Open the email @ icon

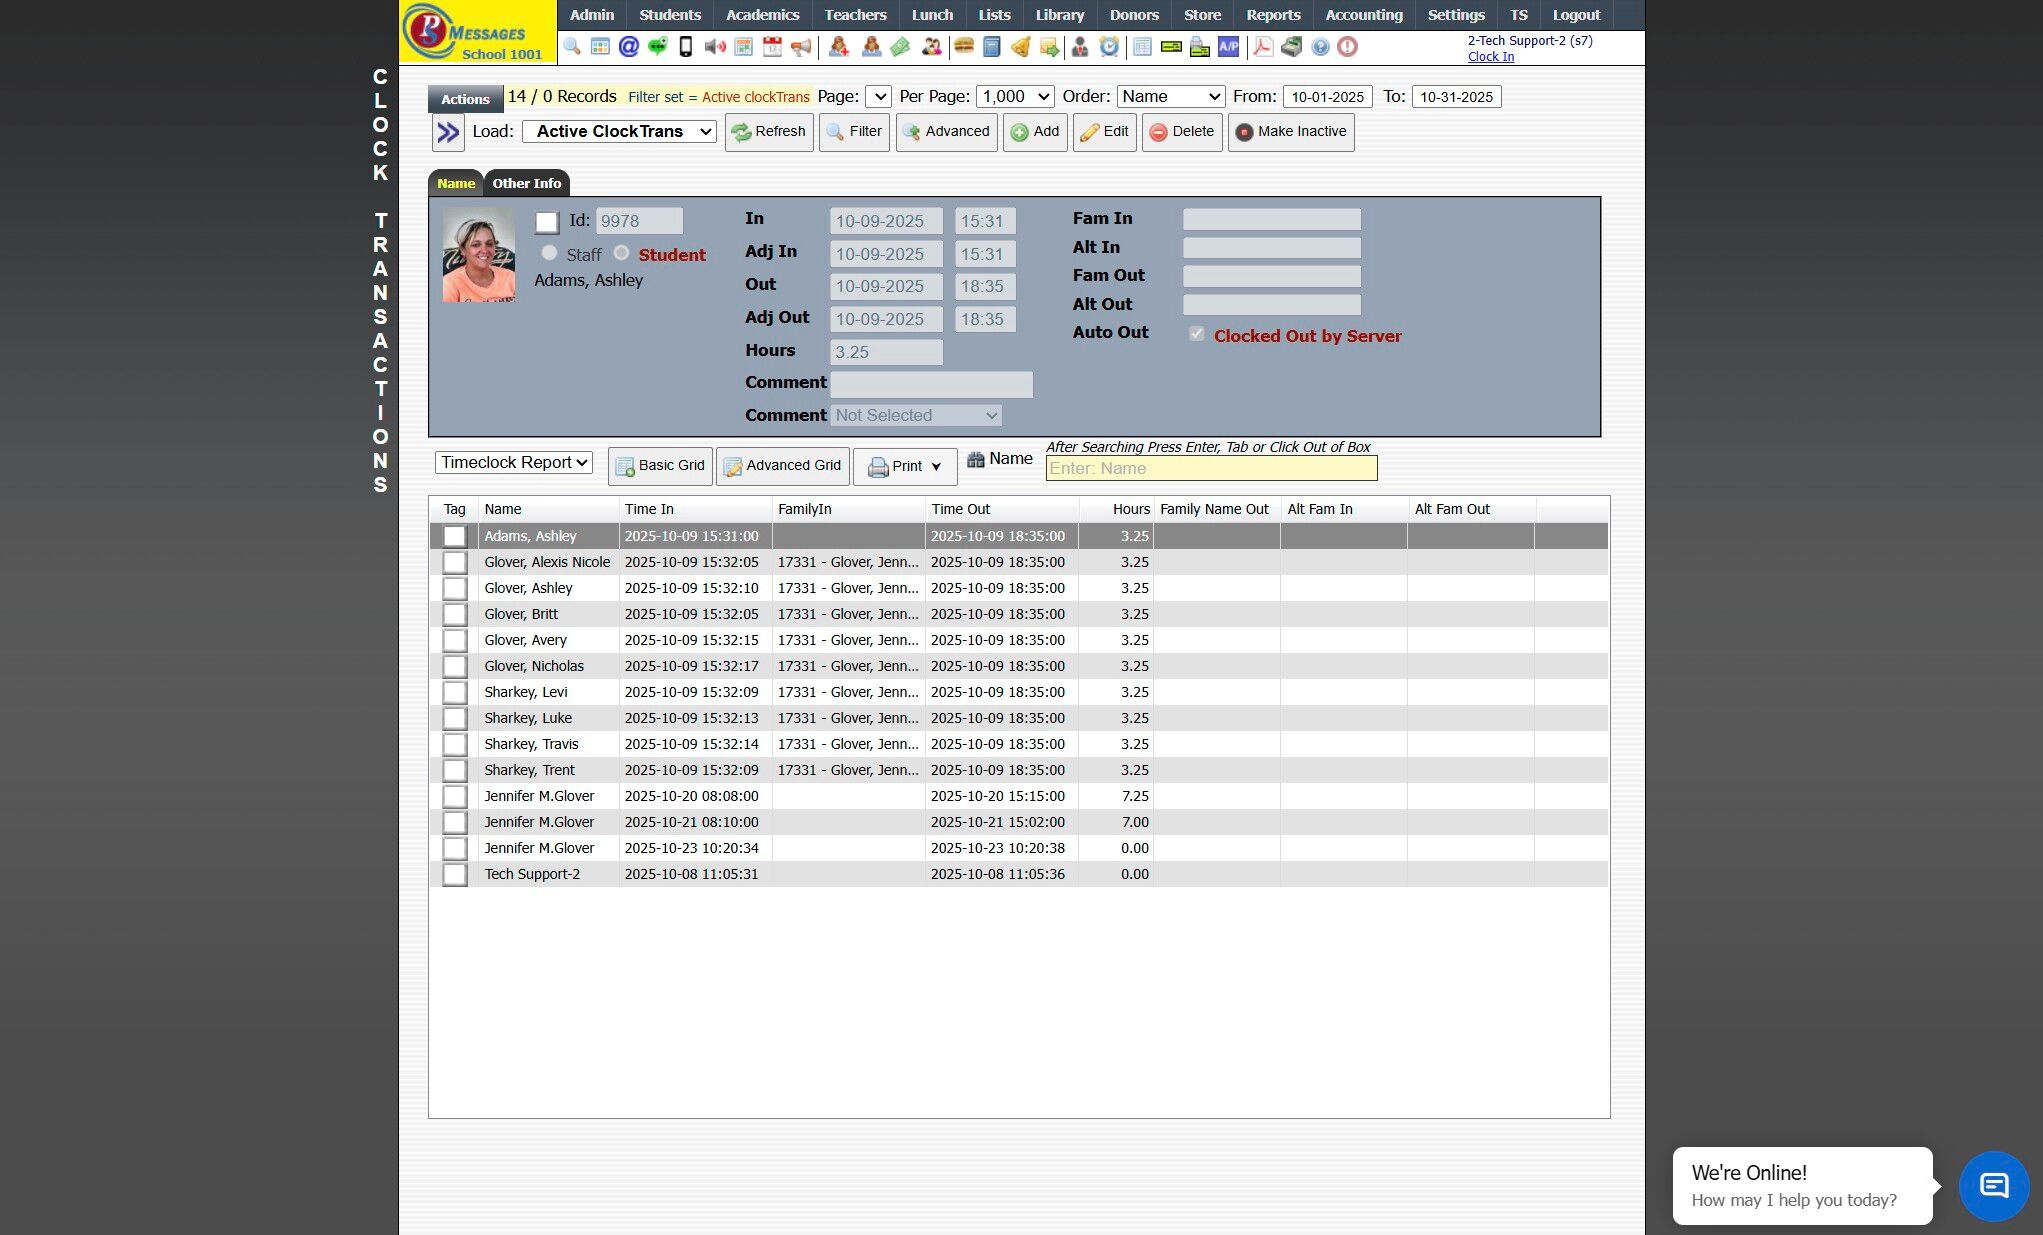click(x=629, y=47)
